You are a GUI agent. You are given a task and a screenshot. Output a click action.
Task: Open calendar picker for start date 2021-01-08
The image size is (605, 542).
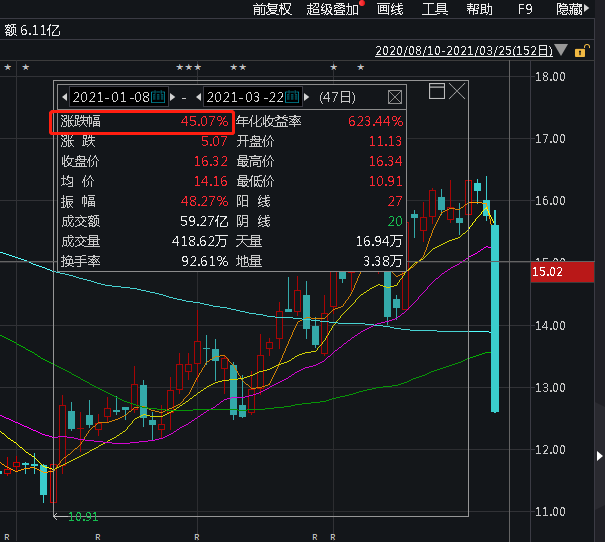click(x=158, y=96)
